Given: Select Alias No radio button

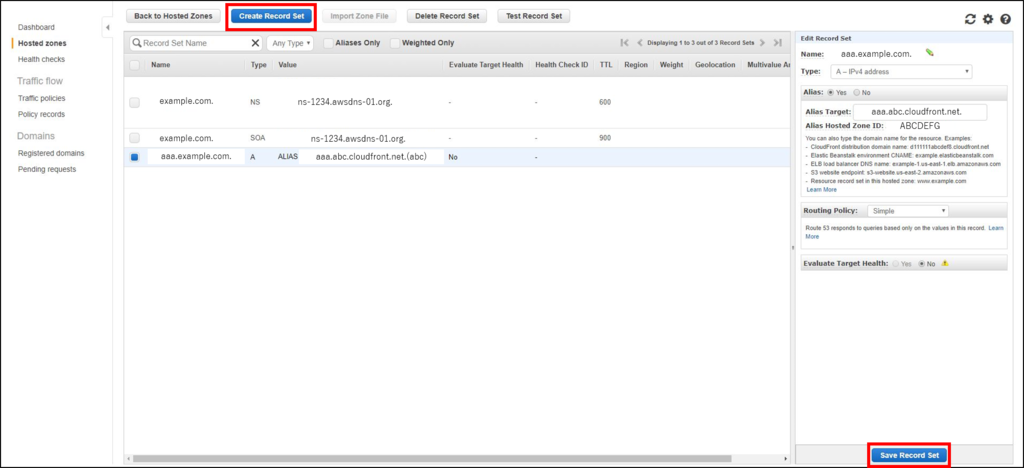Looking at the screenshot, I should click(857, 93).
